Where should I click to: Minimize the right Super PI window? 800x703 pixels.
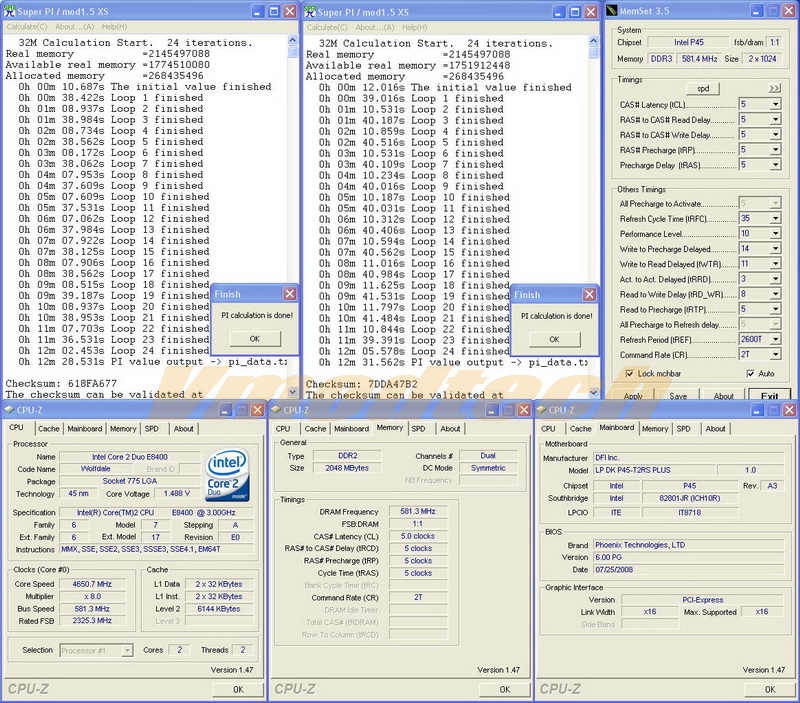[559, 12]
